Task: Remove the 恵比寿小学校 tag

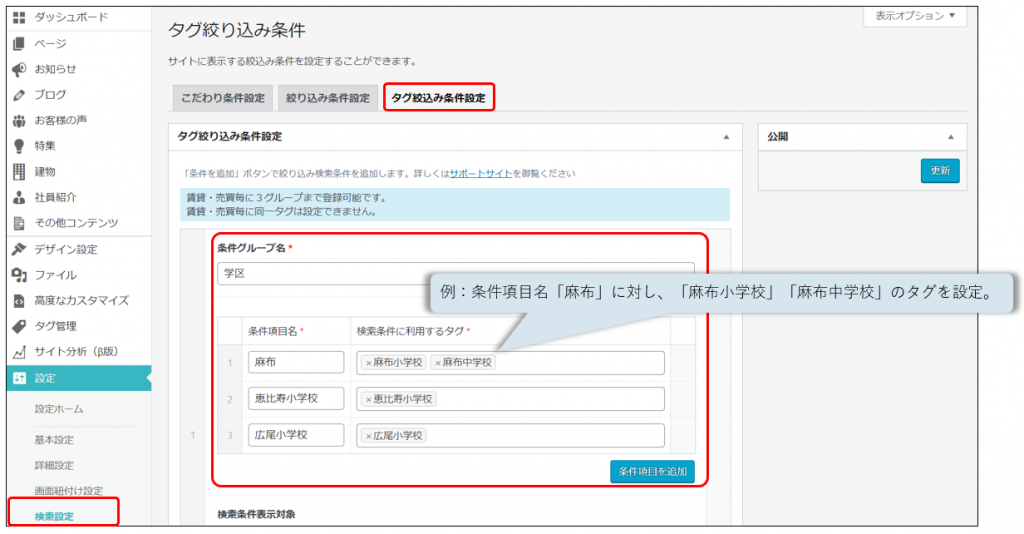Action: coord(368,399)
